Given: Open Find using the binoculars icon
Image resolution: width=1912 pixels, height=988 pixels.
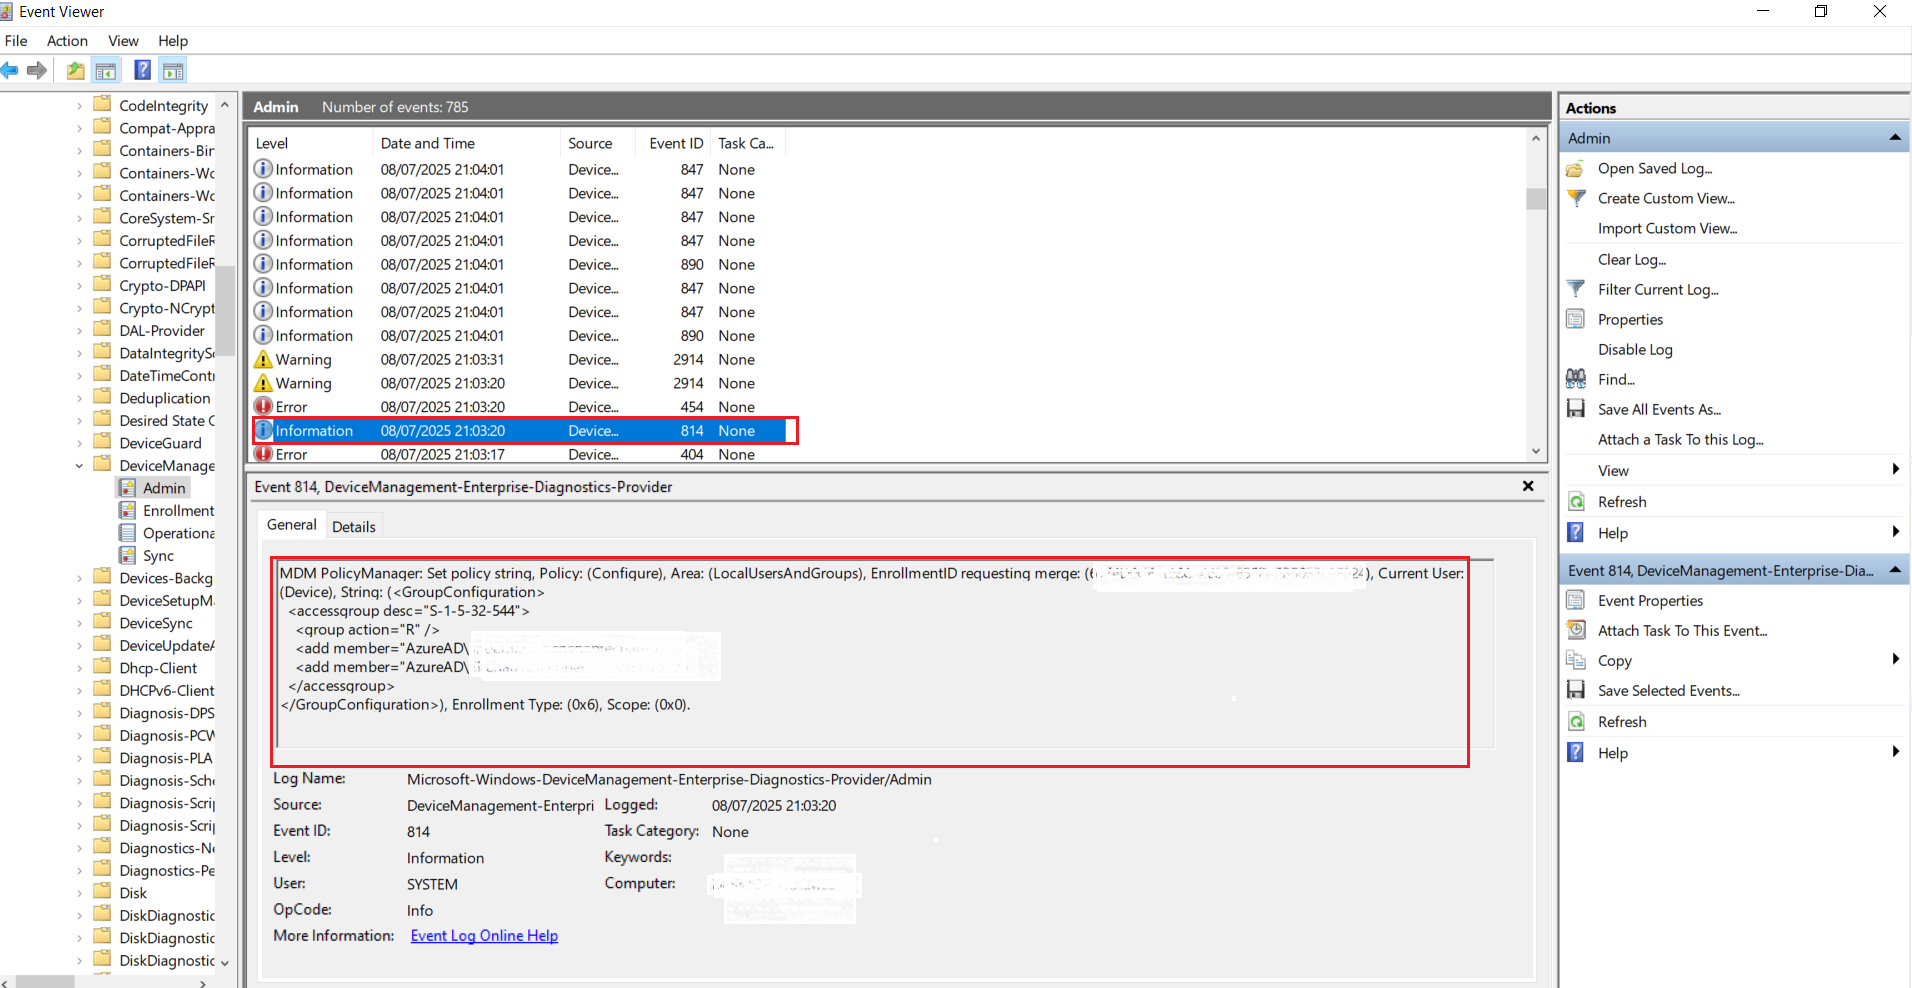Looking at the screenshot, I should pyautogui.click(x=1575, y=379).
